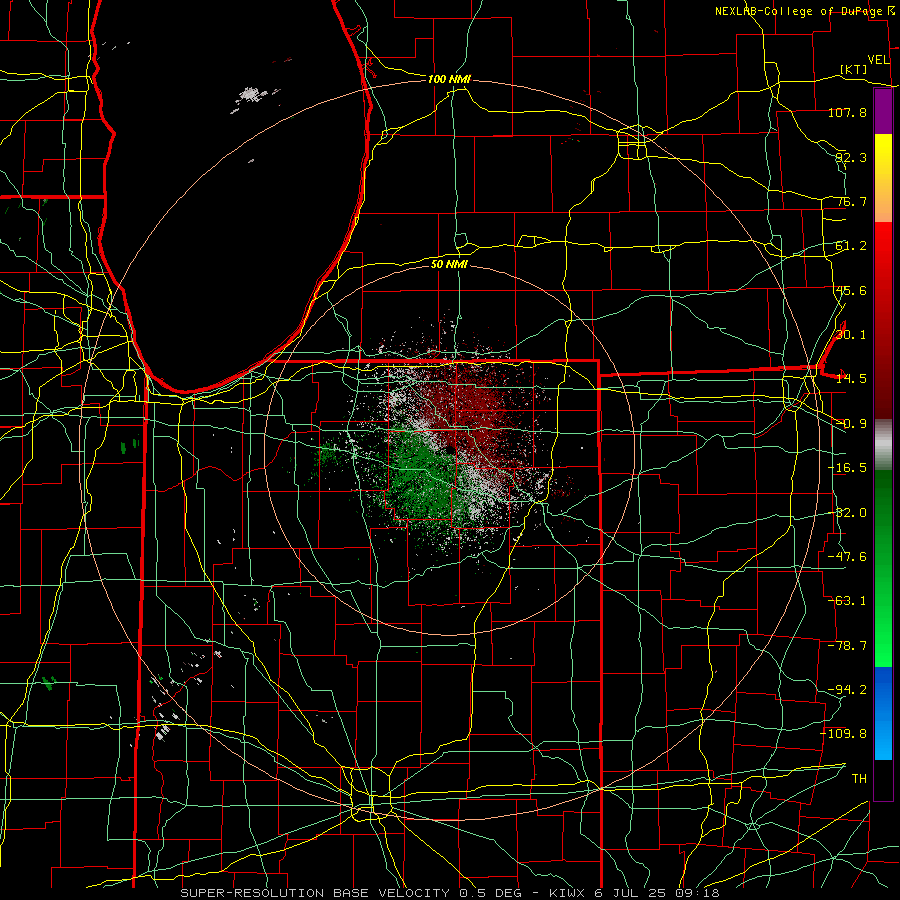Select the -32.0 velocity scale value
This screenshot has height=900, width=900.
(847, 513)
